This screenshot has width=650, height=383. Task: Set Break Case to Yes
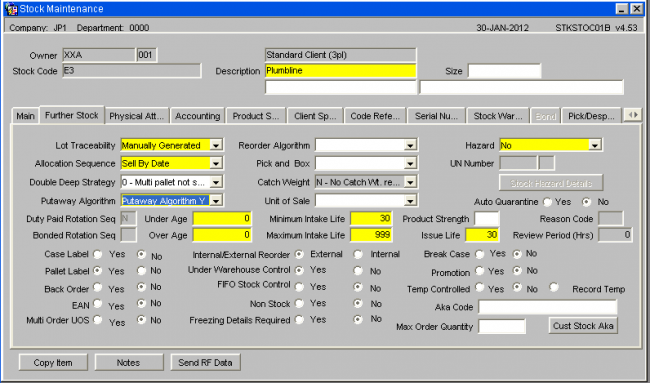click(480, 254)
